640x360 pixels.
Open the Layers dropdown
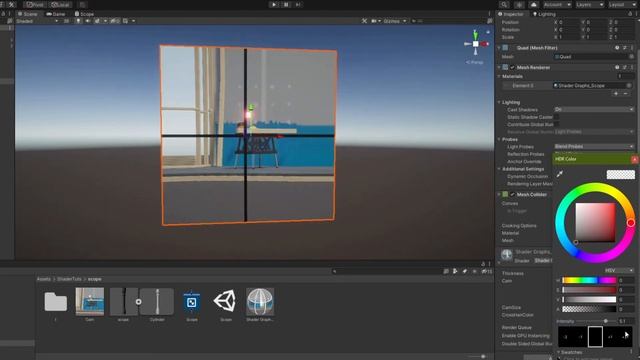(x=590, y=4)
